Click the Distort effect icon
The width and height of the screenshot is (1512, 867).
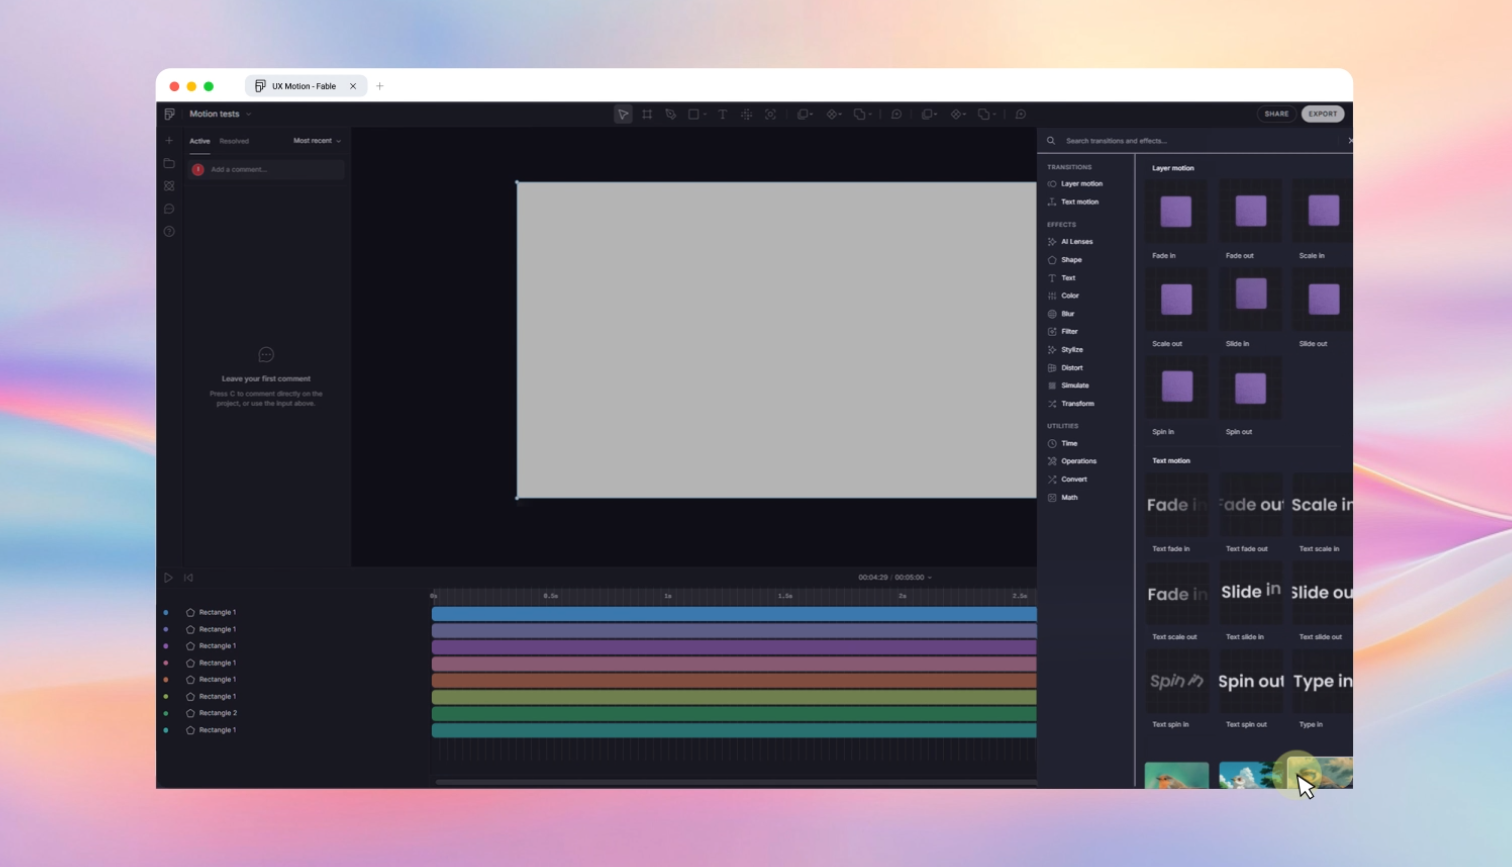pyautogui.click(x=1052, y=368)
